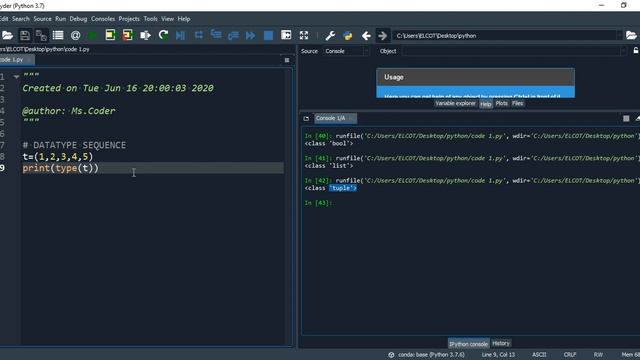This screenshot has height=360, width=640.
Task: Select the Help pane tab
Action: point(485,104)
